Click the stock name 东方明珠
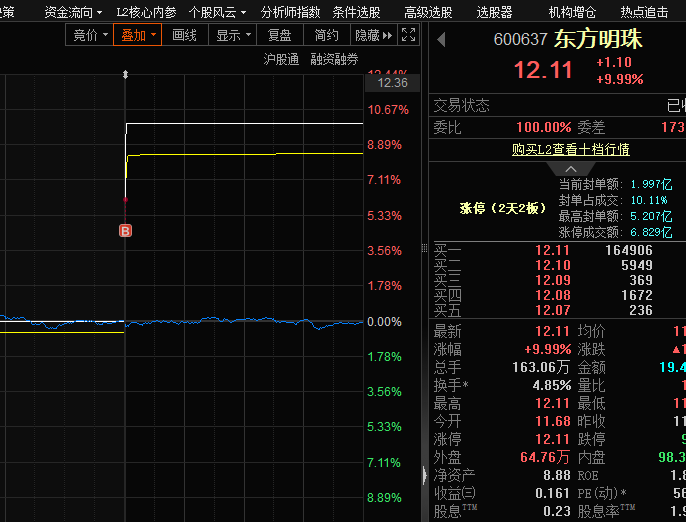 coord(598,39)
